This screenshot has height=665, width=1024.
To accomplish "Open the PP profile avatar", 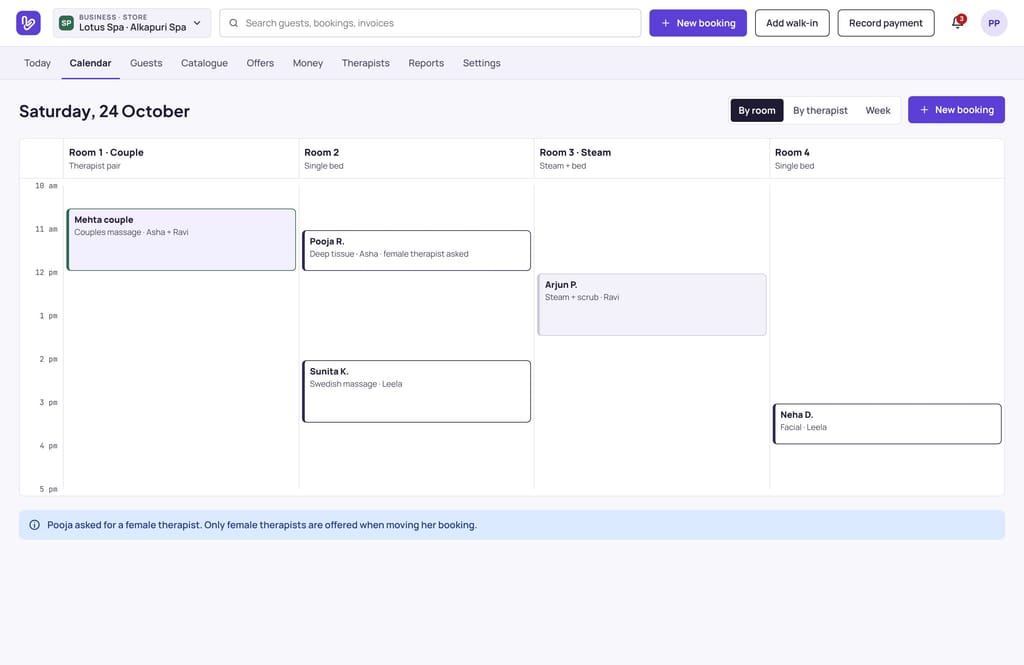I will (993, 23).
